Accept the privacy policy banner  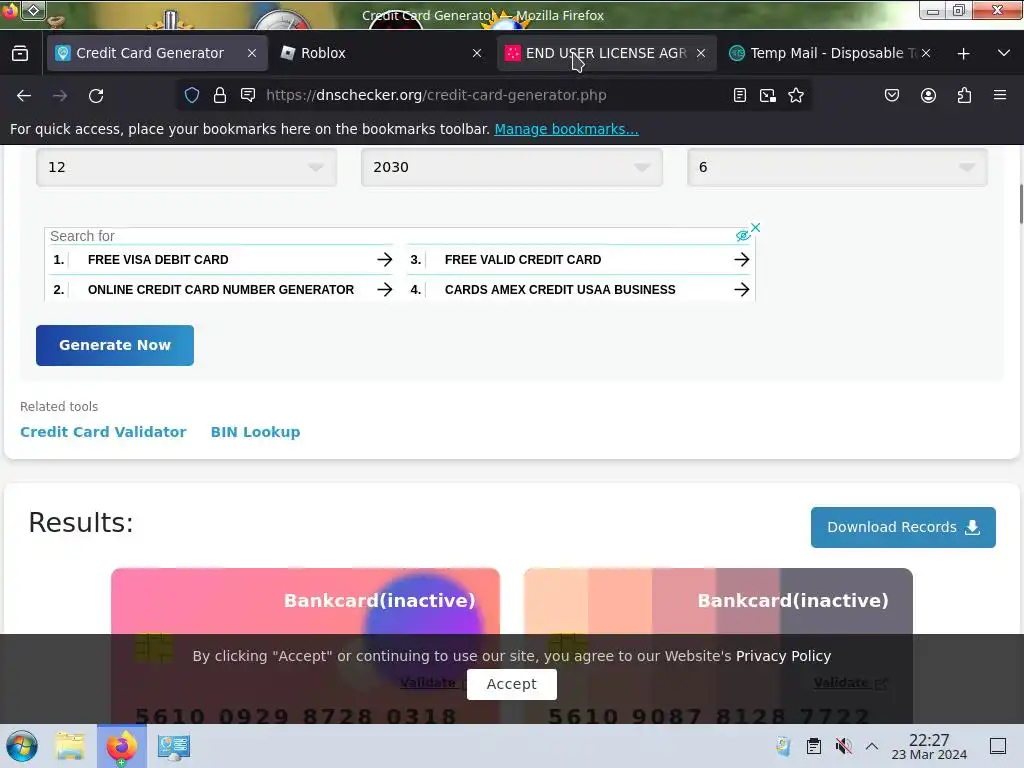click(511, 684)
